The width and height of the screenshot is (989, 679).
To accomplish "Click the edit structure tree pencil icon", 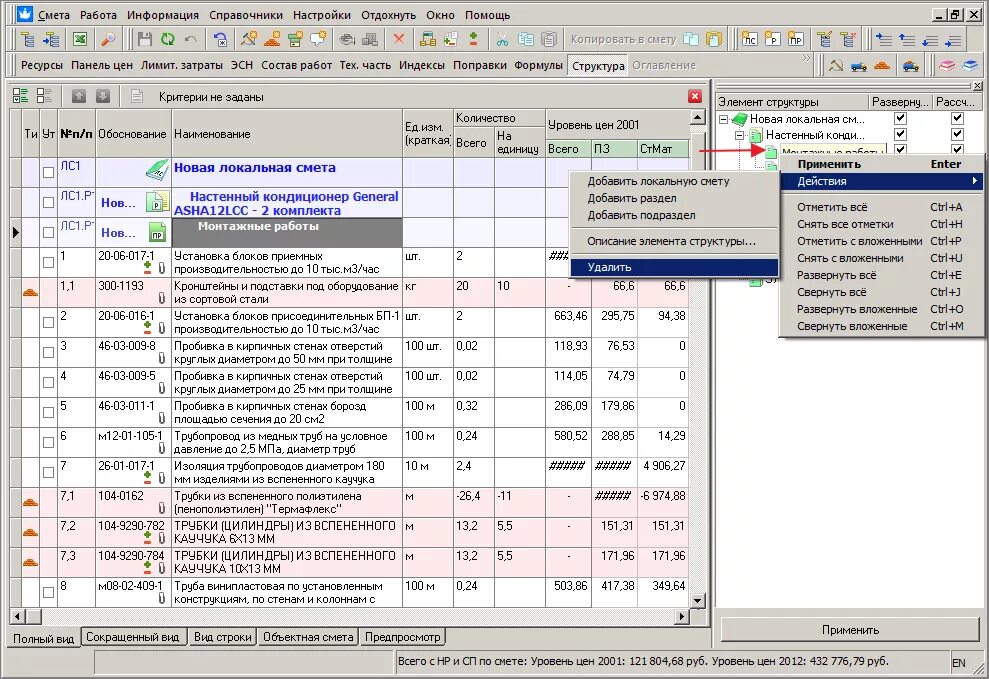I will [x=824, y=40].
